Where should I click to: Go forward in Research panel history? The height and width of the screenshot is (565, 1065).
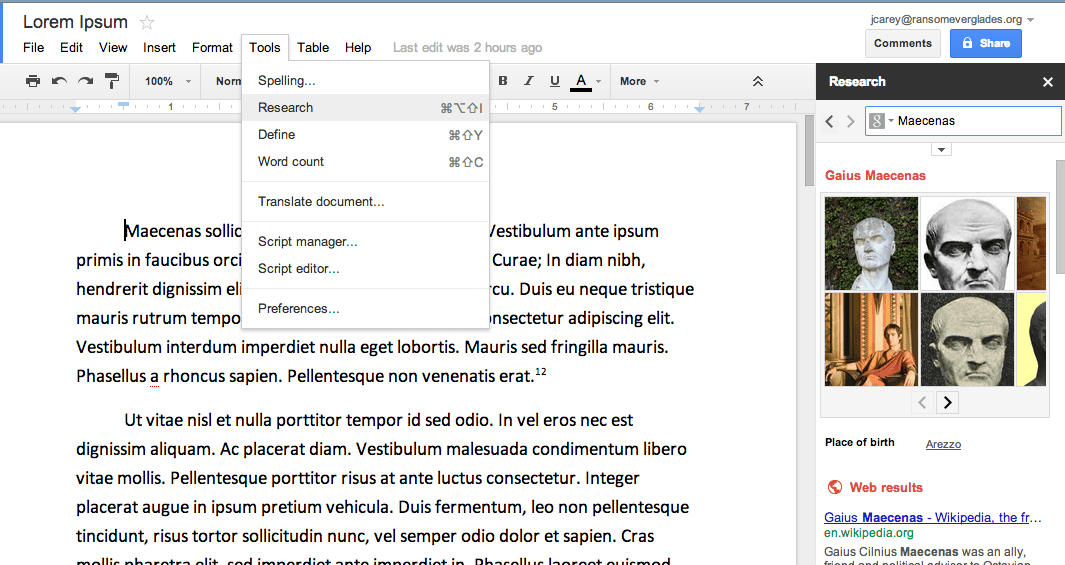(x=850, y=121)
